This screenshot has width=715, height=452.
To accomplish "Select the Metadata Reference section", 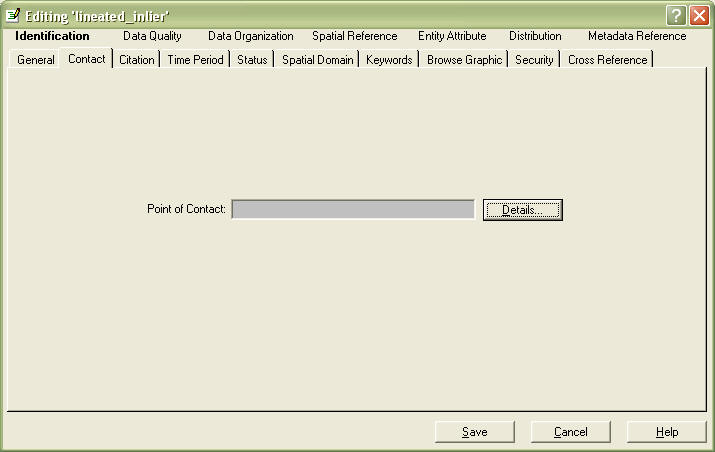I will (x=637, y=36).
